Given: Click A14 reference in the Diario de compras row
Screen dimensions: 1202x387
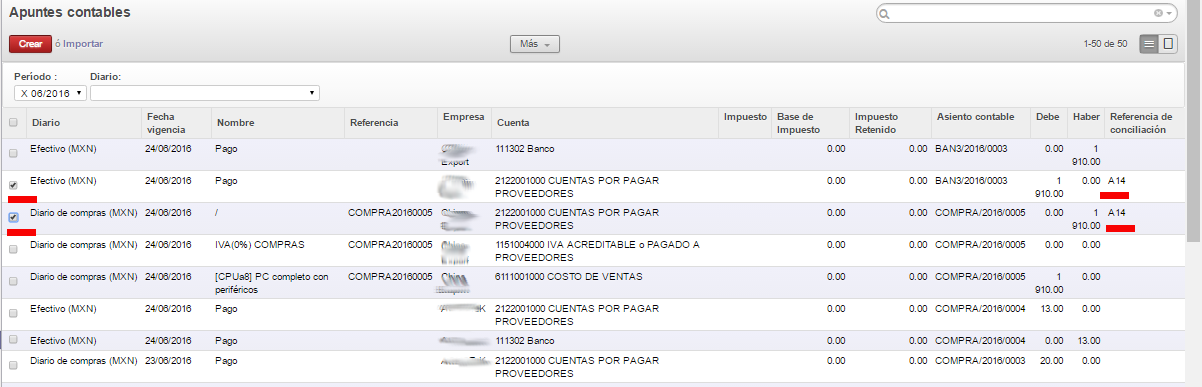Looking at the screenshot, I should (x=1118, y=213).
